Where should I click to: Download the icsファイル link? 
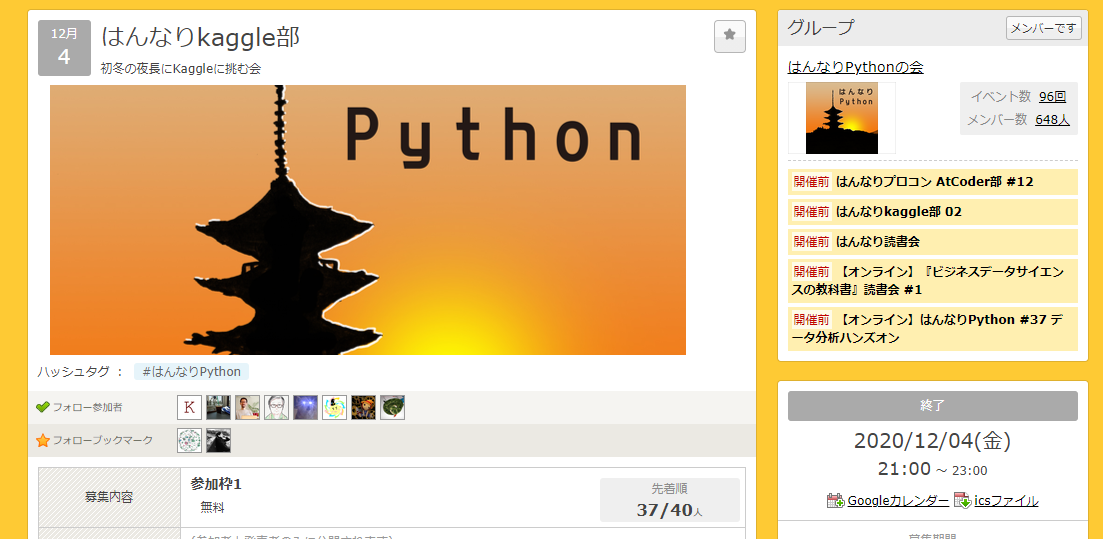[x=1006, y=501]
